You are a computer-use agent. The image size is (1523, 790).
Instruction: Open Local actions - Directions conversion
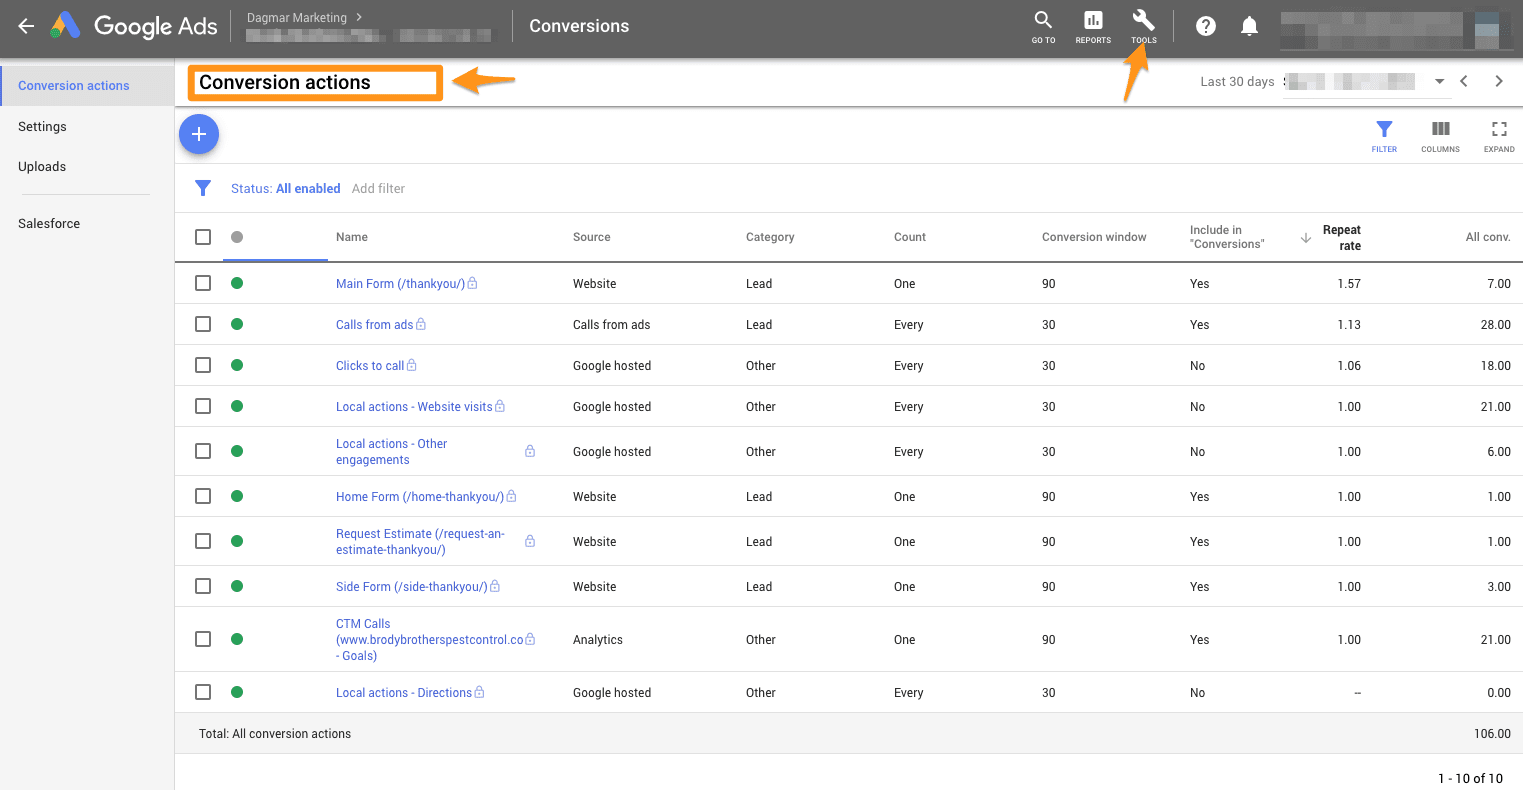pos(404,693)
